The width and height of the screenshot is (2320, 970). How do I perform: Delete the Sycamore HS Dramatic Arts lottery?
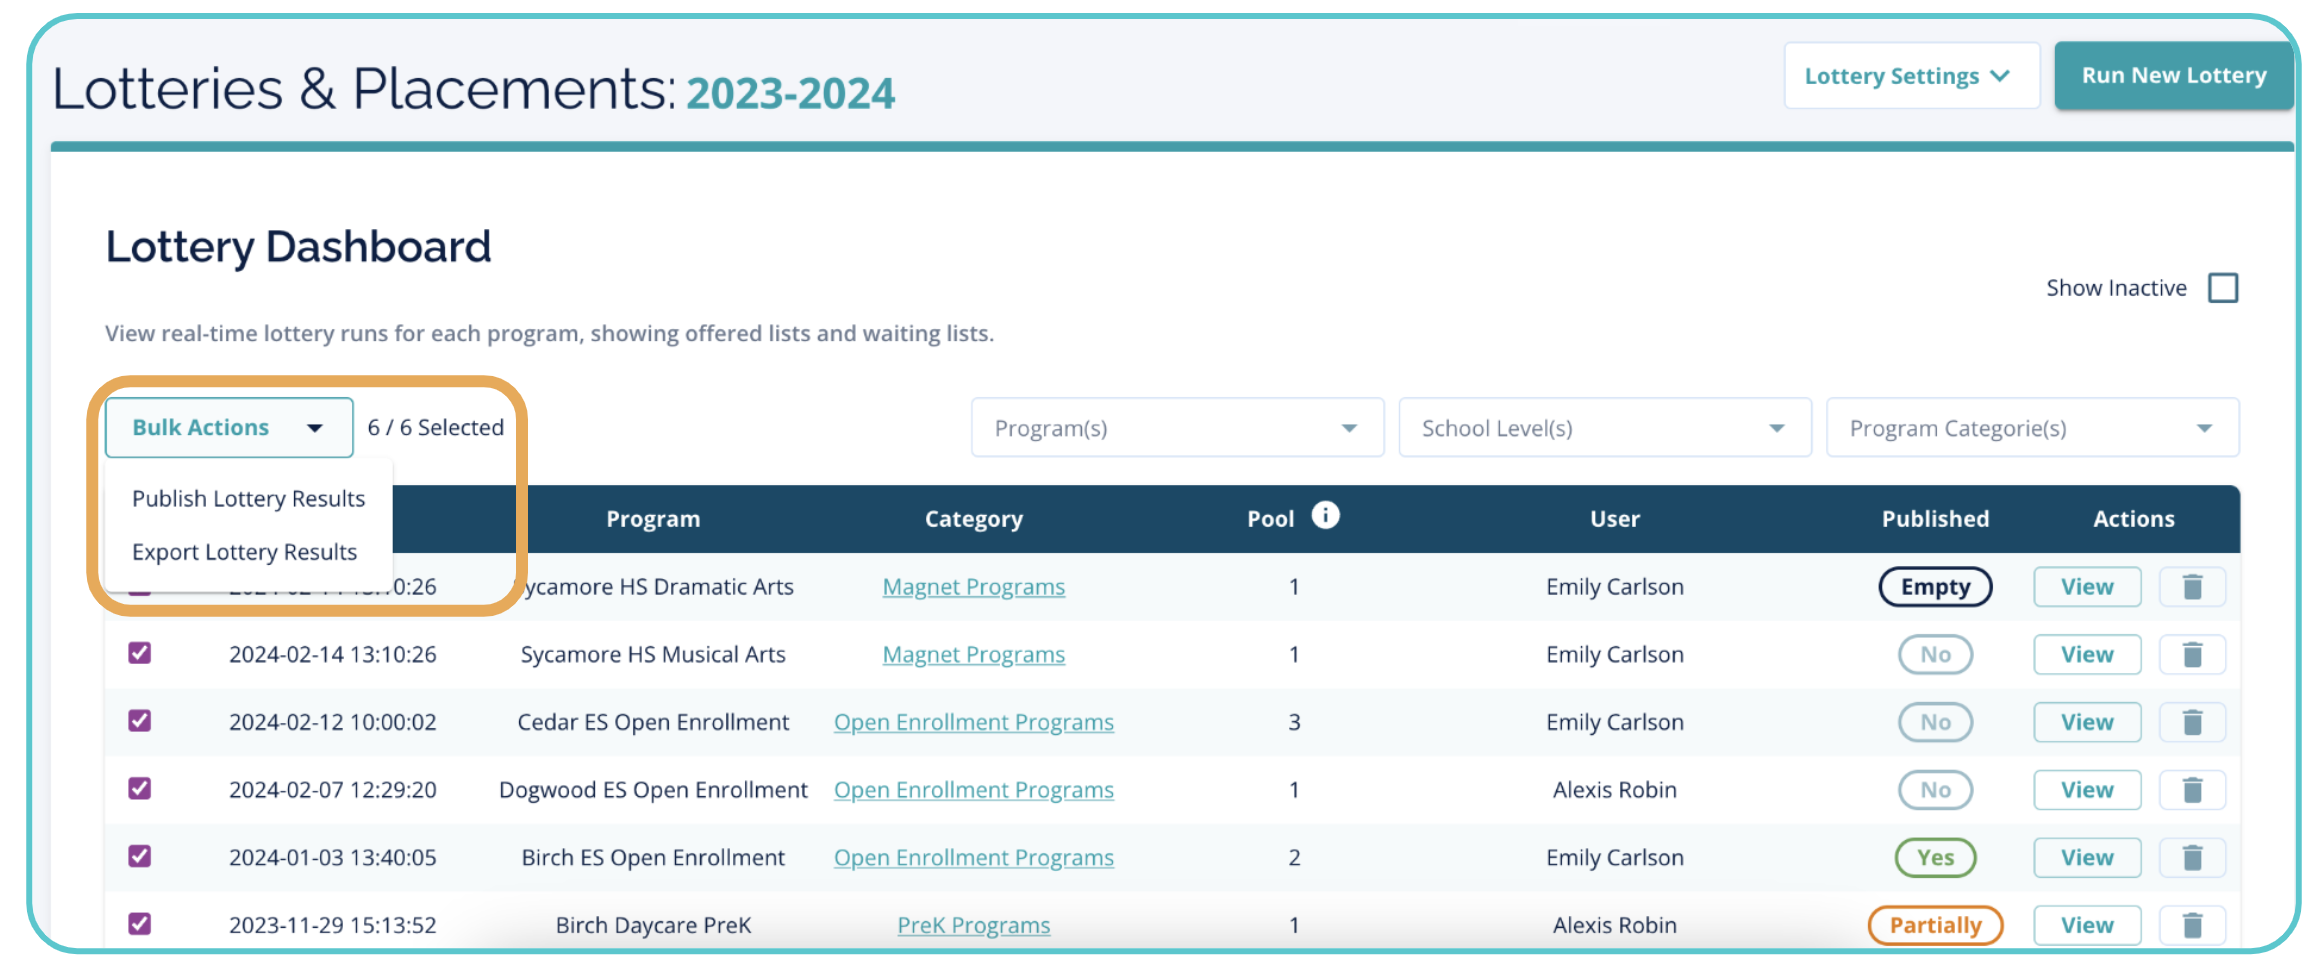tap(2191, 587)
